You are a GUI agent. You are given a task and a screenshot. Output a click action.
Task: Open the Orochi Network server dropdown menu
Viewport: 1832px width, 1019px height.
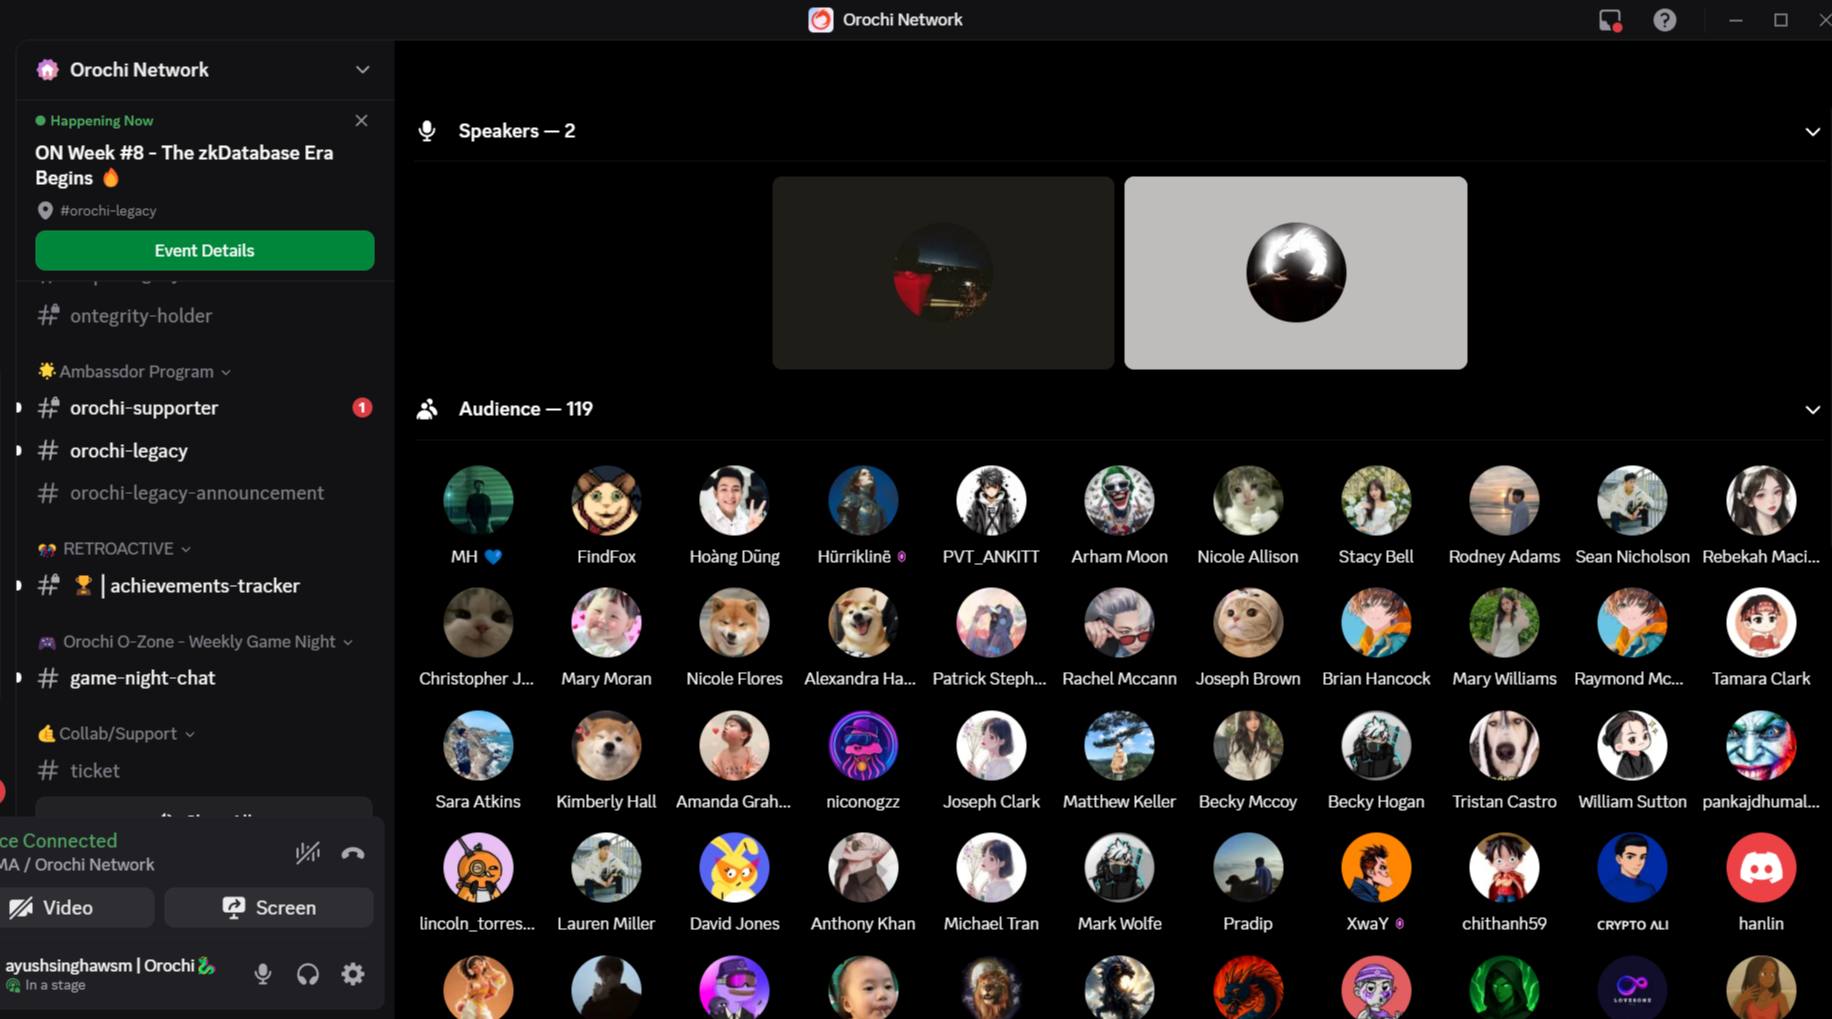[x=362, y=70]
